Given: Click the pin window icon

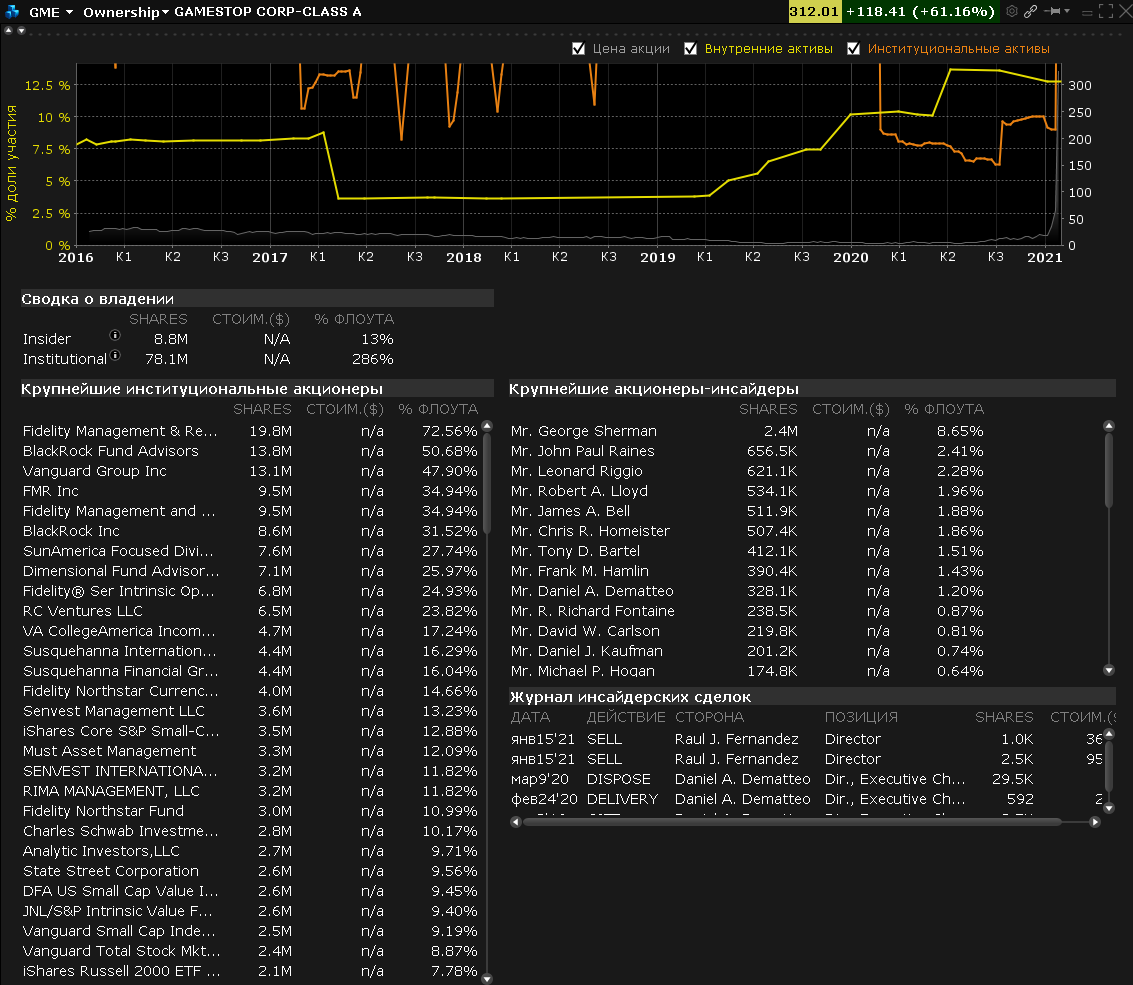Looking at the screenshot, I should (x=1053, y=11).
